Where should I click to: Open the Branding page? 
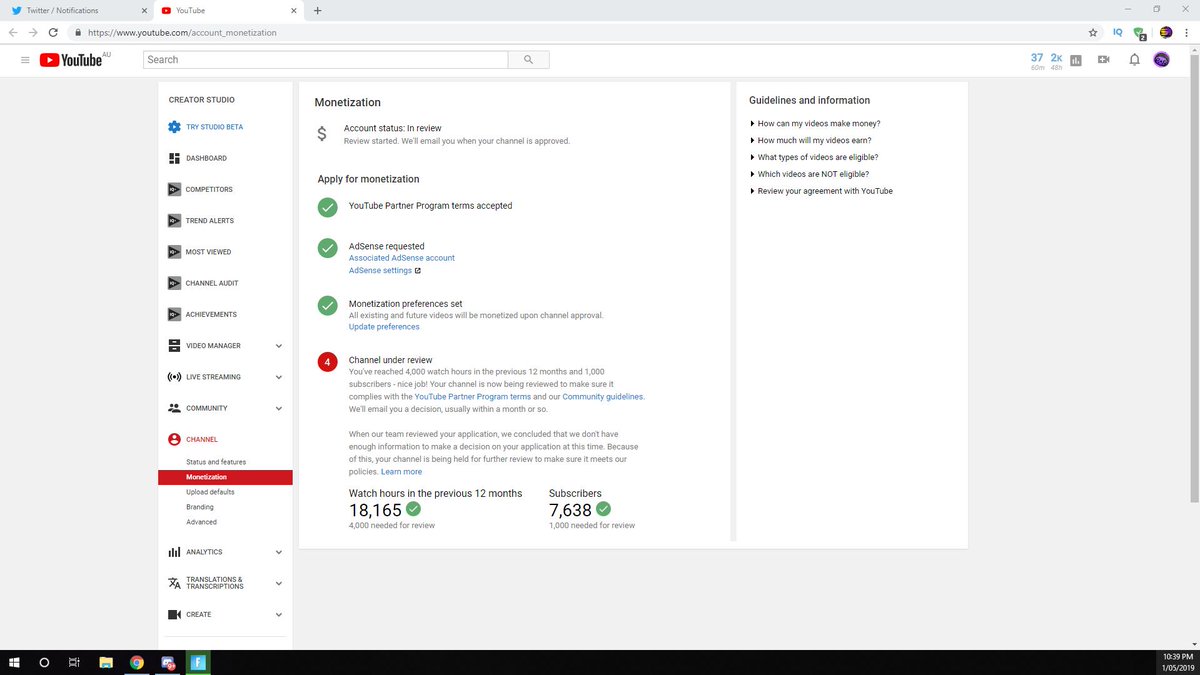point(200,507)
